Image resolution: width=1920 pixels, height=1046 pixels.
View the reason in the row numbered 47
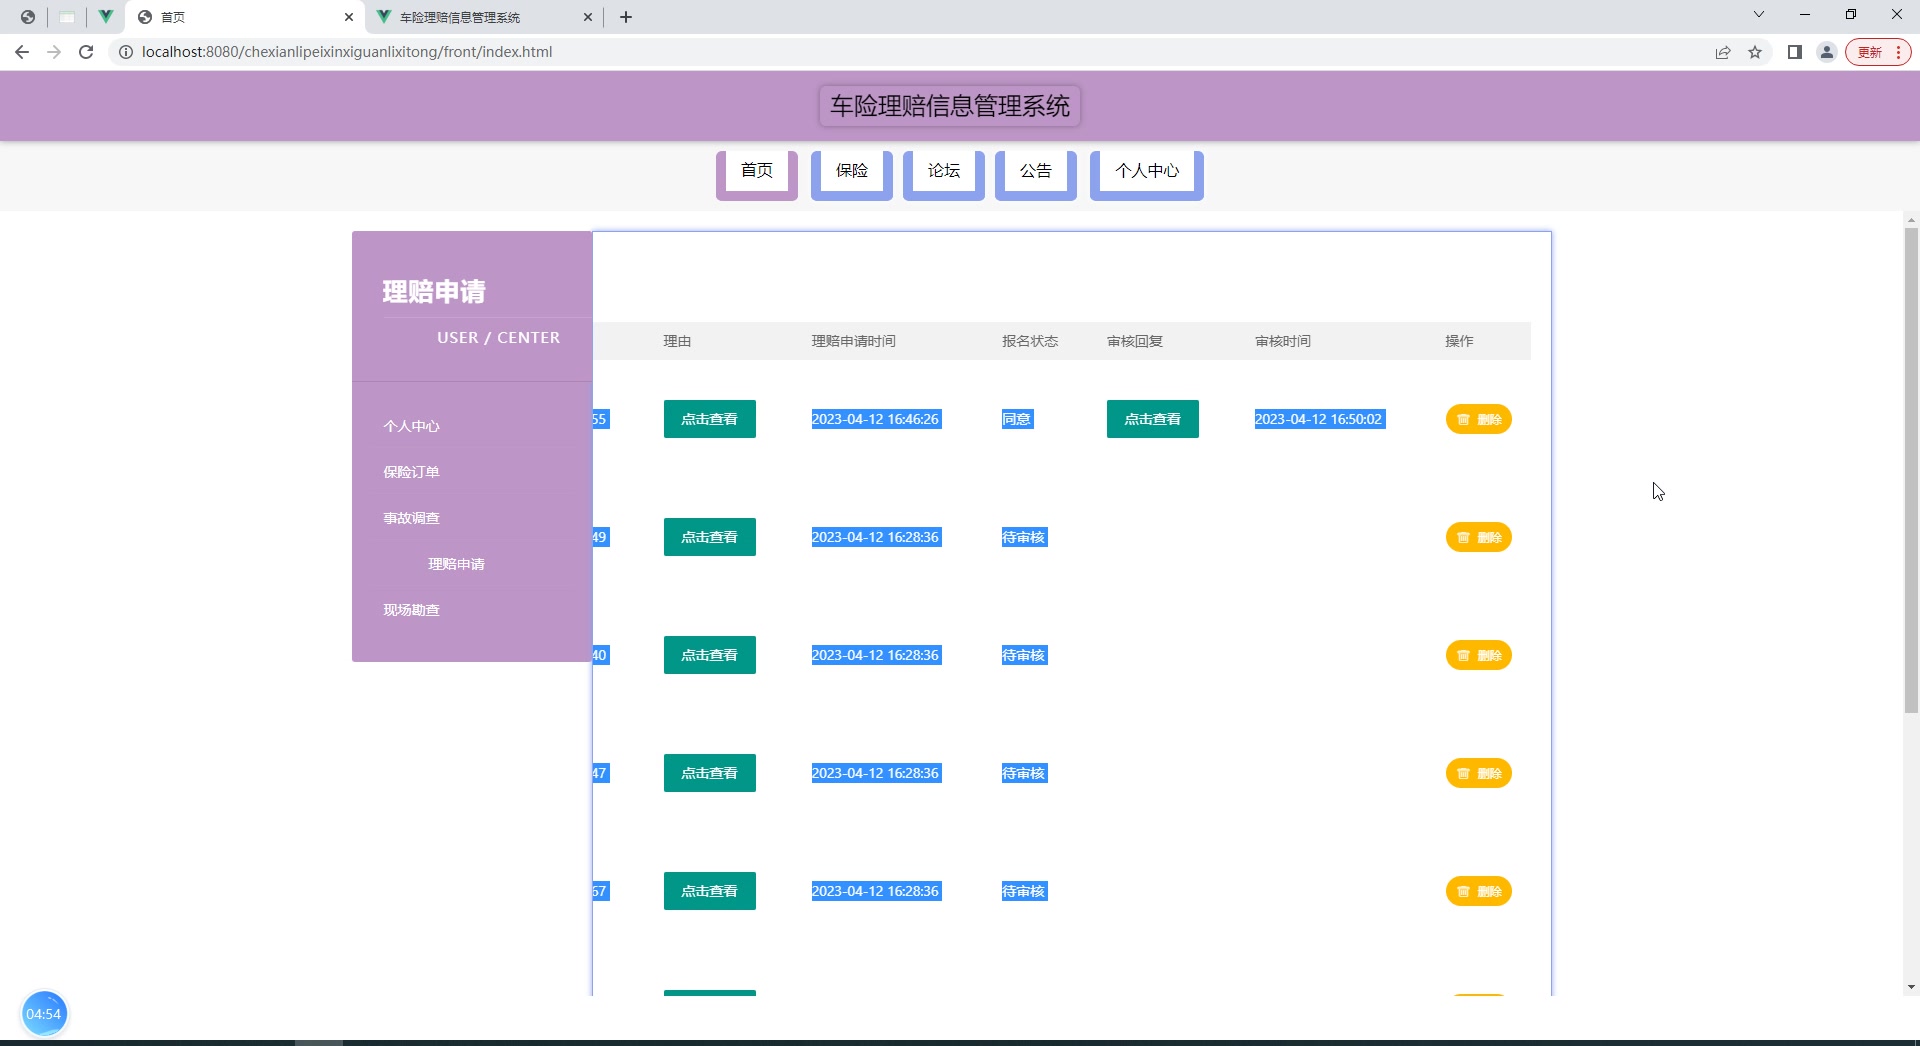pyautogui.click(x=710, y=773)
